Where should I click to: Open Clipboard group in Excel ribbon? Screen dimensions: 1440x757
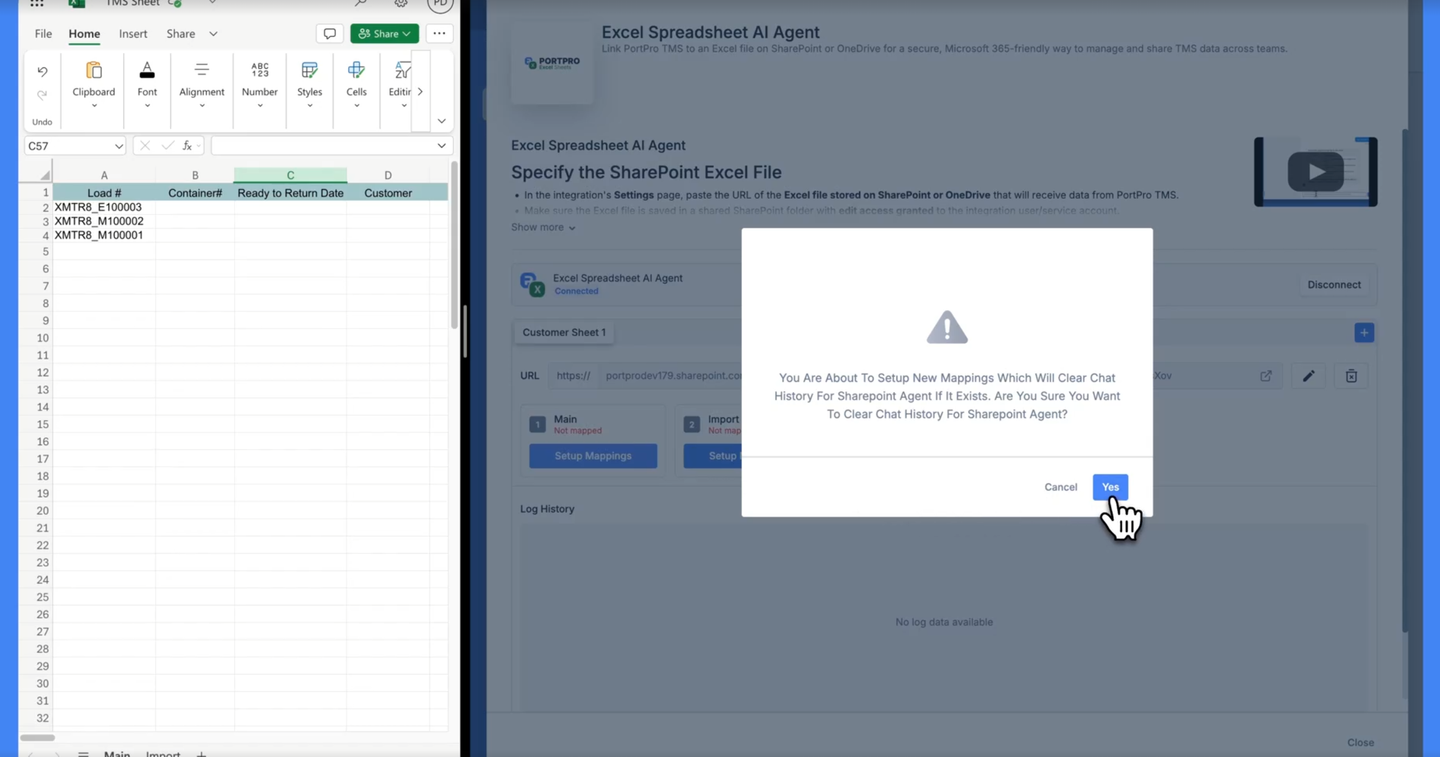tap(93, 86)
